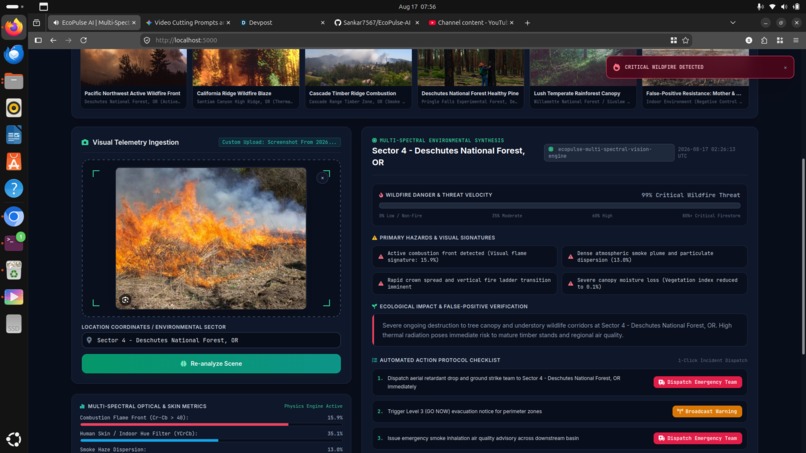This screenshot has height=453, width=806.
Task: Click the Firefox View icon left of tabs
Action: click(x=36, y=23)
